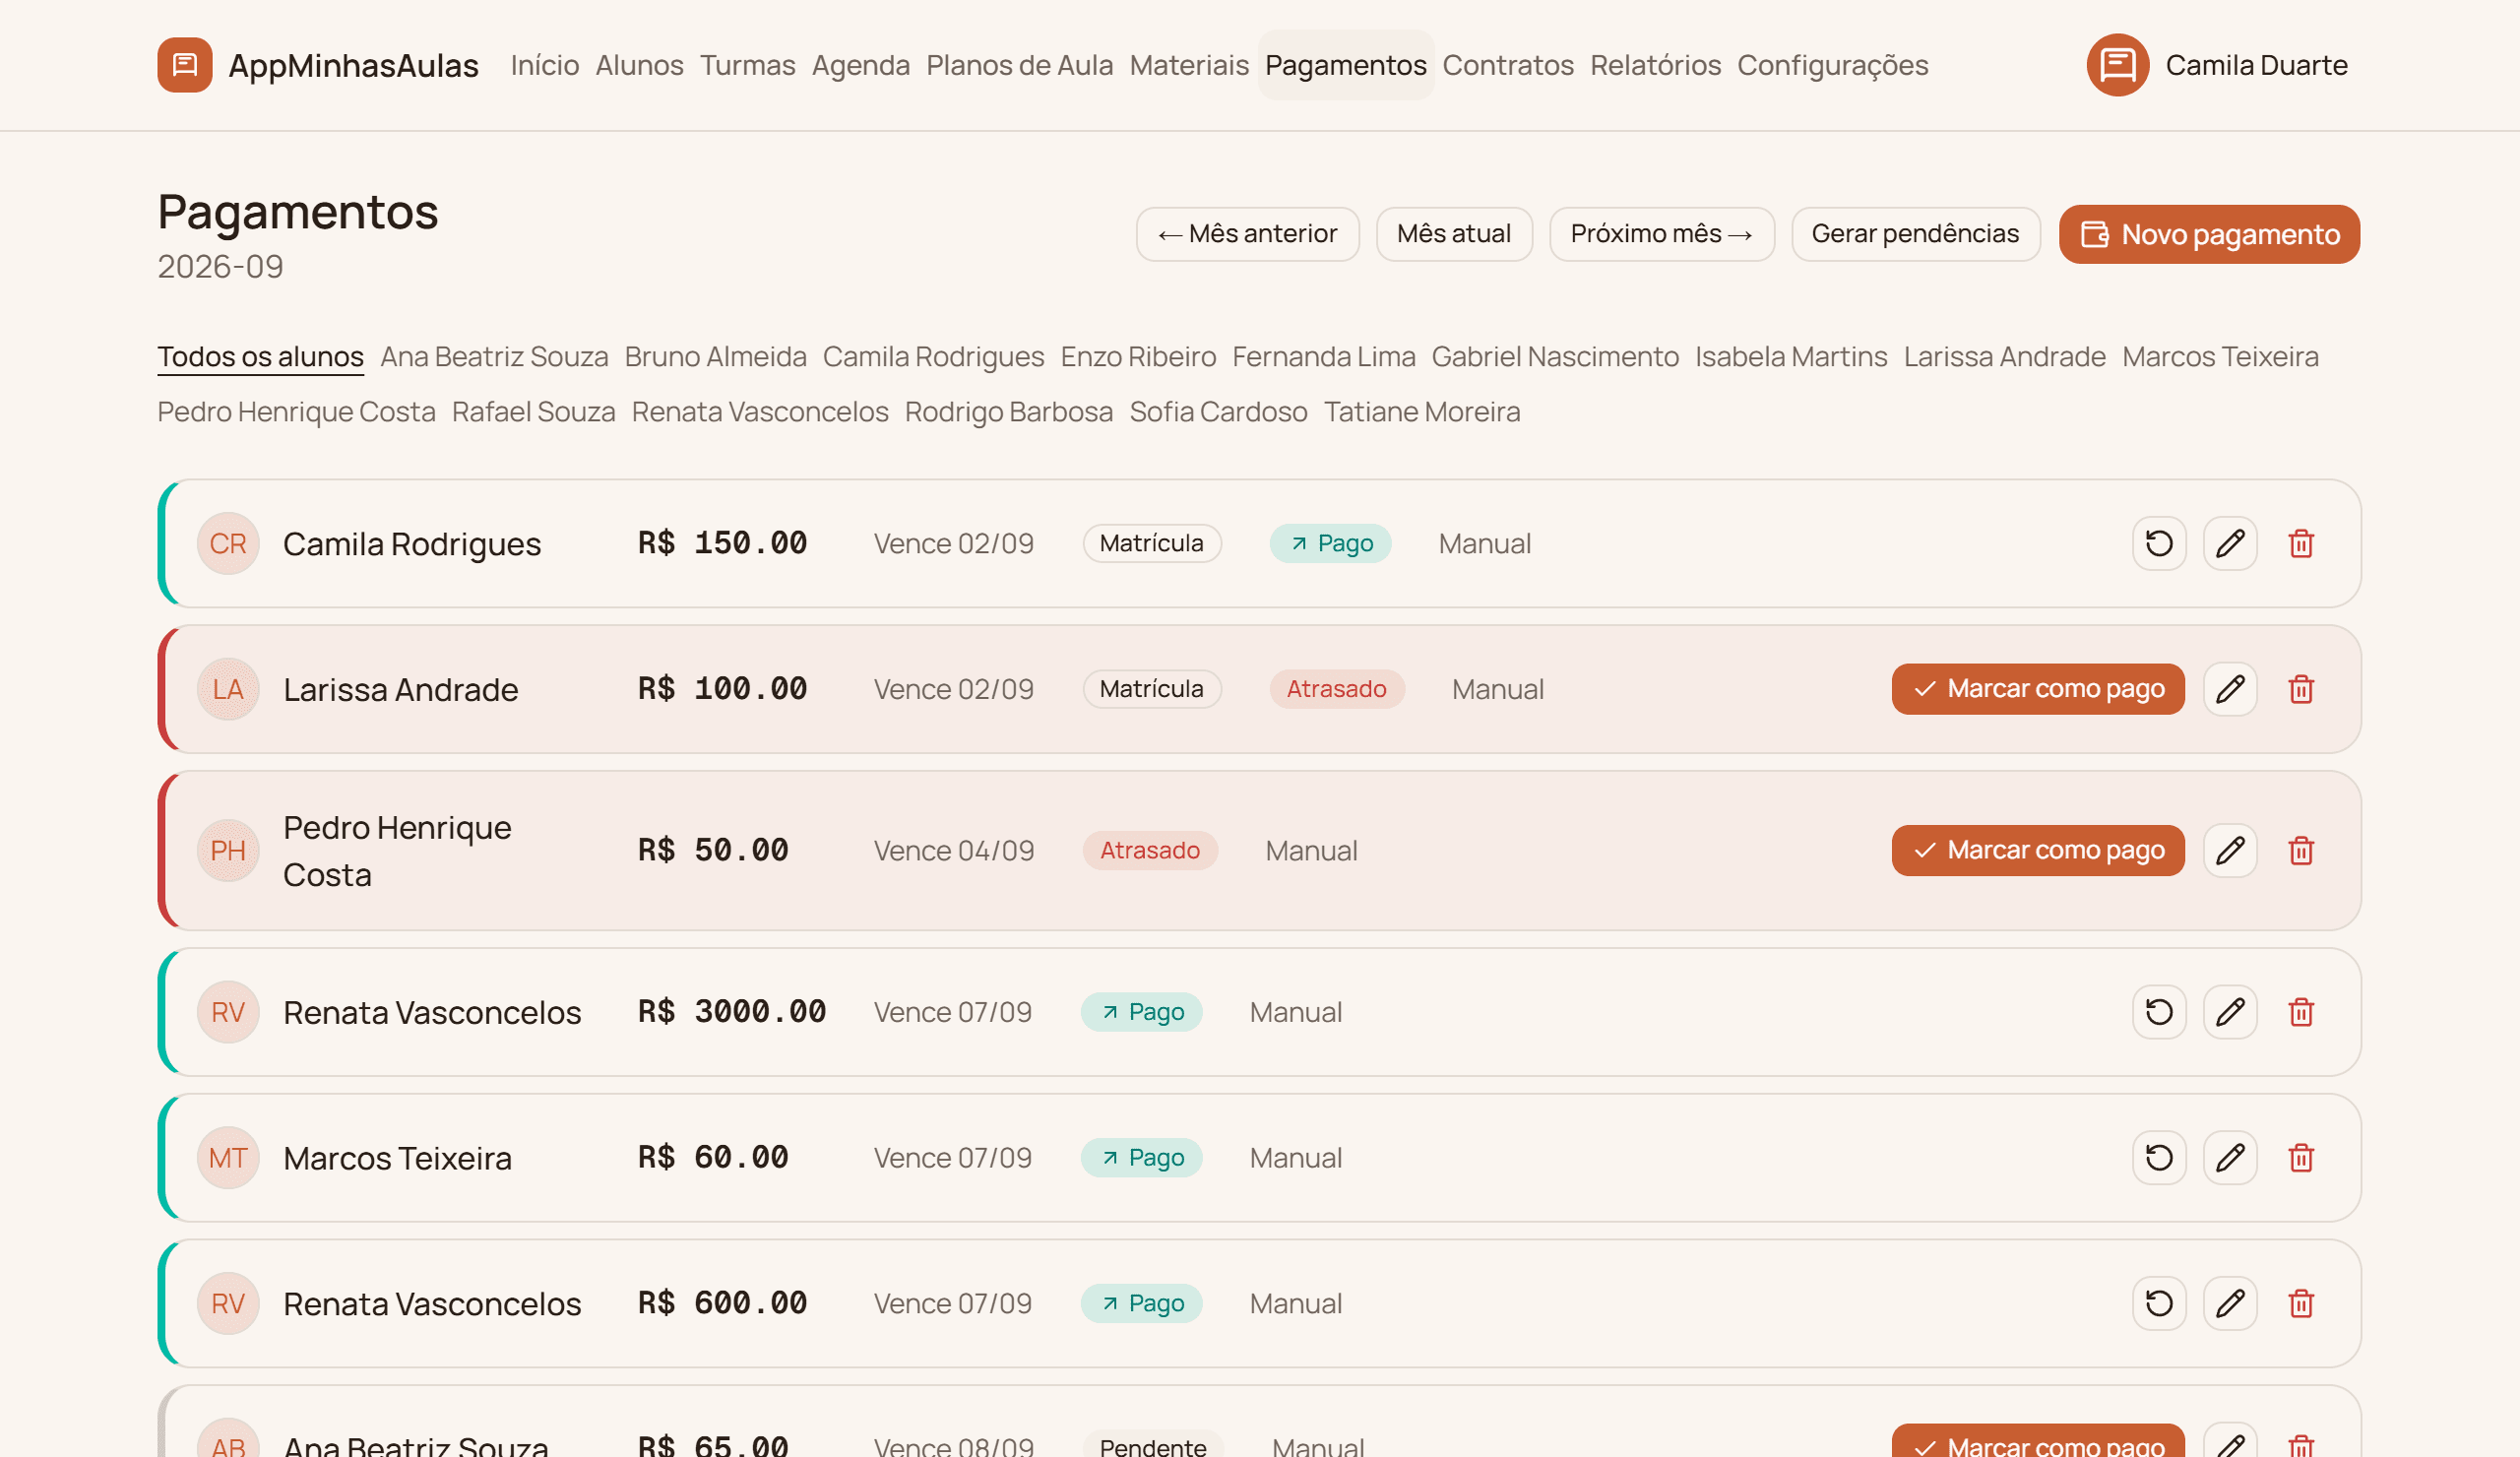The image size is (2520, 1457).
Task: Filter by Rodrigo Barbosa
Action: (1008, 412)
